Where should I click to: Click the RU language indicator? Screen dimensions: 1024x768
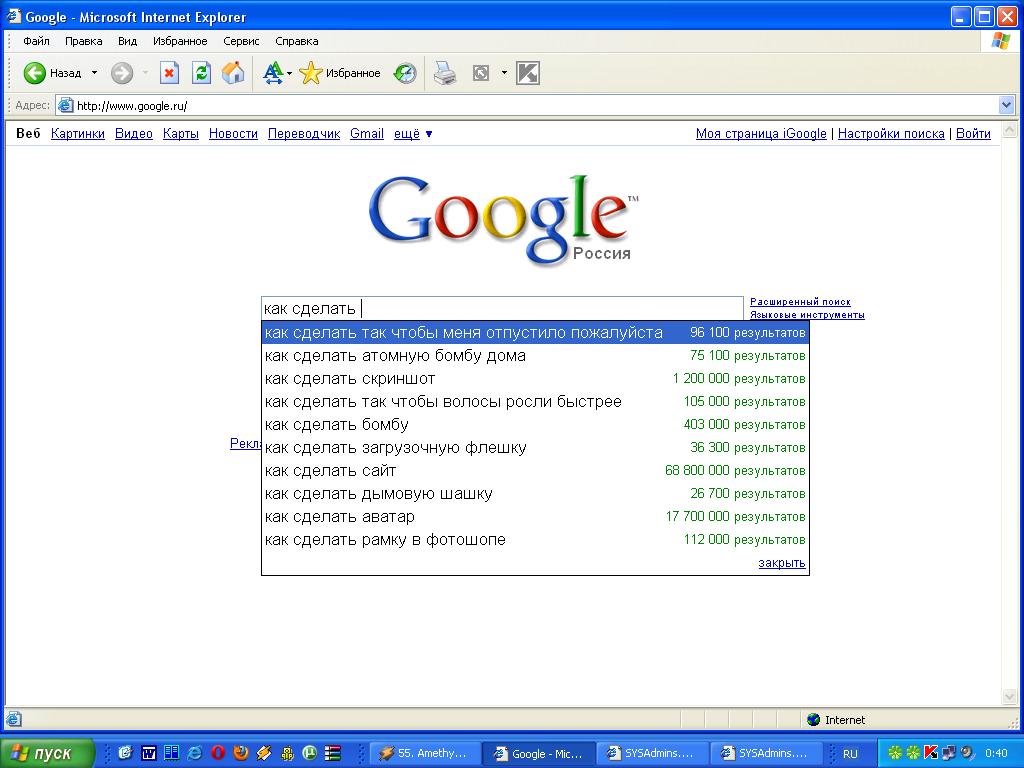click(850, 754)
